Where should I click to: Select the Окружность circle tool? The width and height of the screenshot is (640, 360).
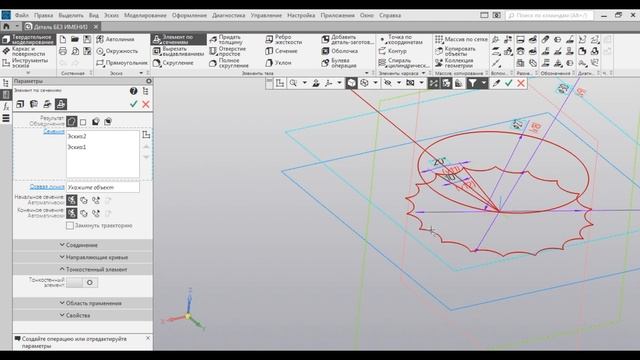[117, 51]
